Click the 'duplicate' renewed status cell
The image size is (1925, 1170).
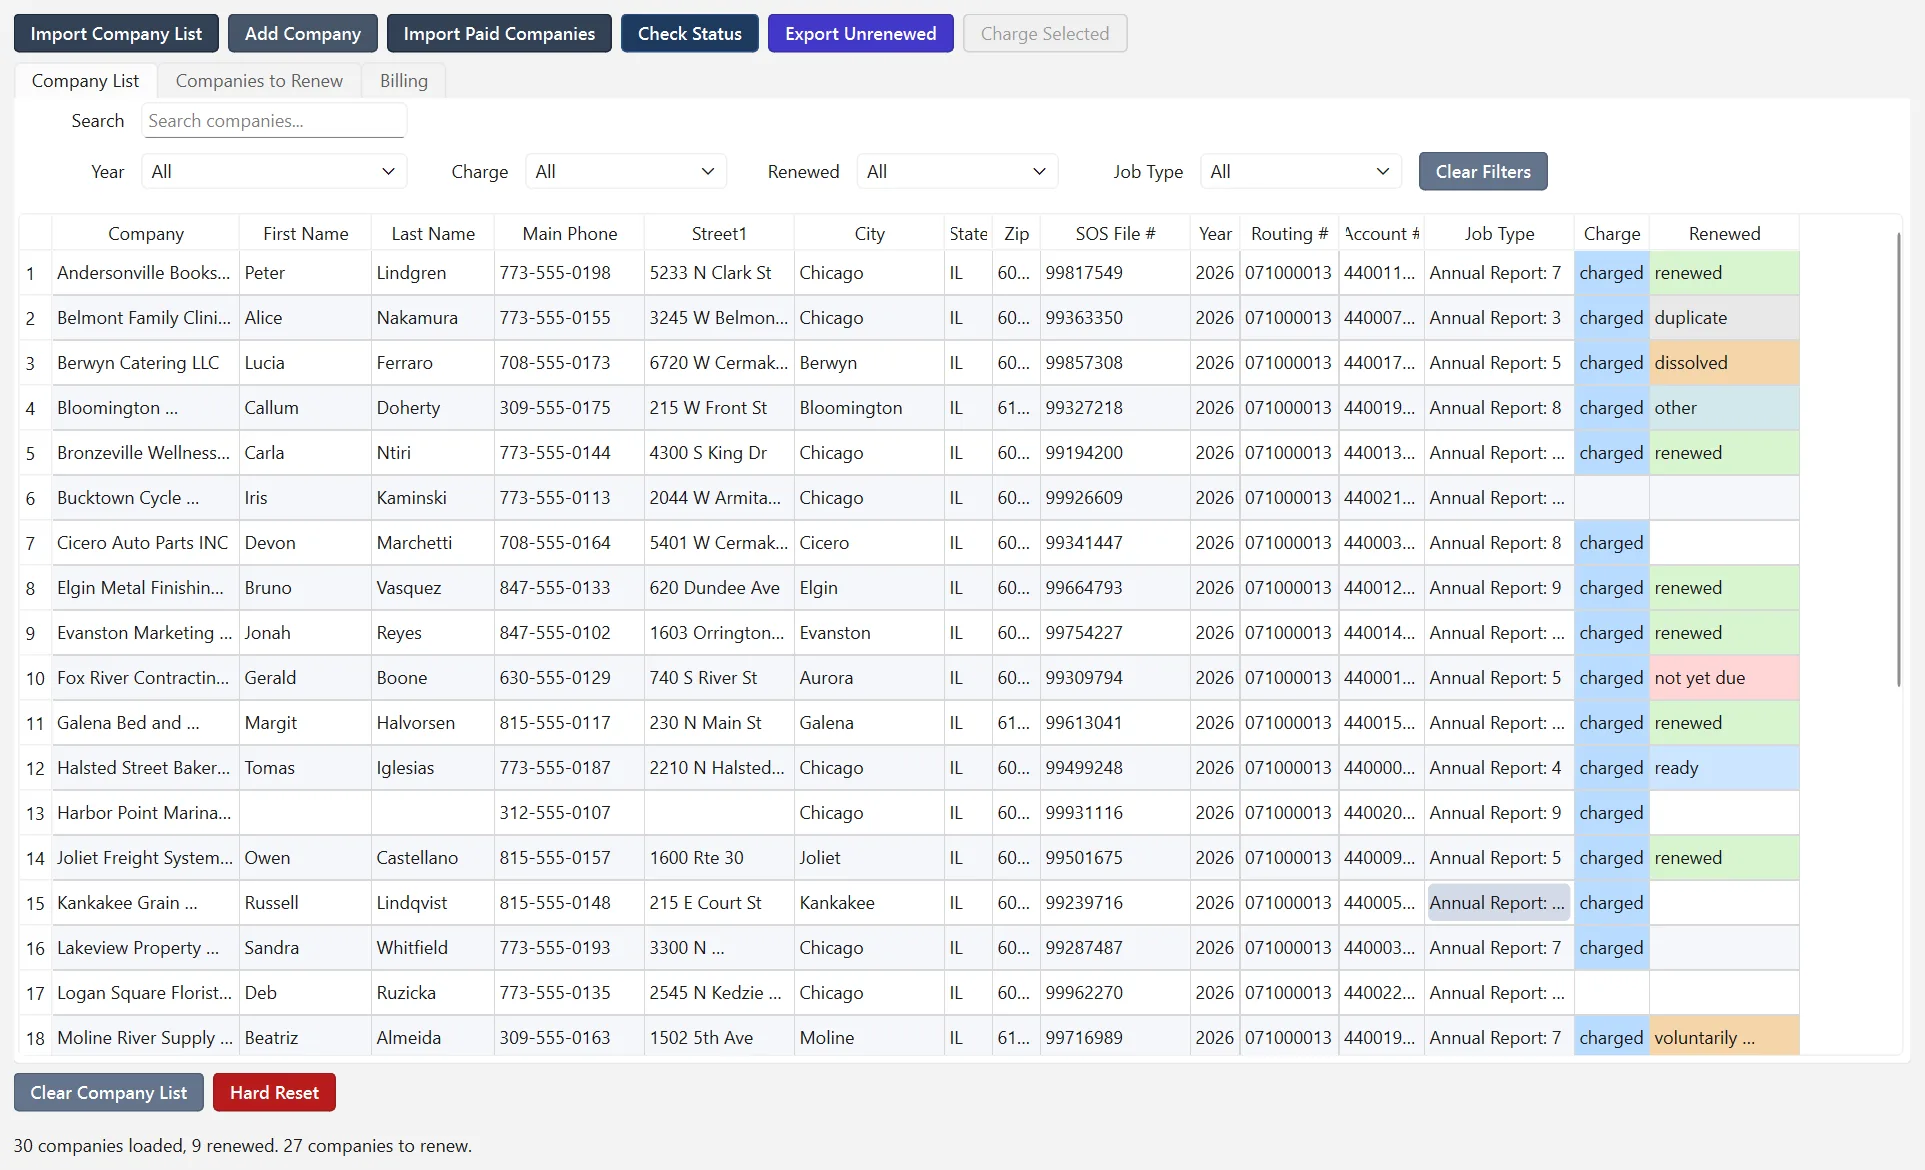pos(1724,318)
